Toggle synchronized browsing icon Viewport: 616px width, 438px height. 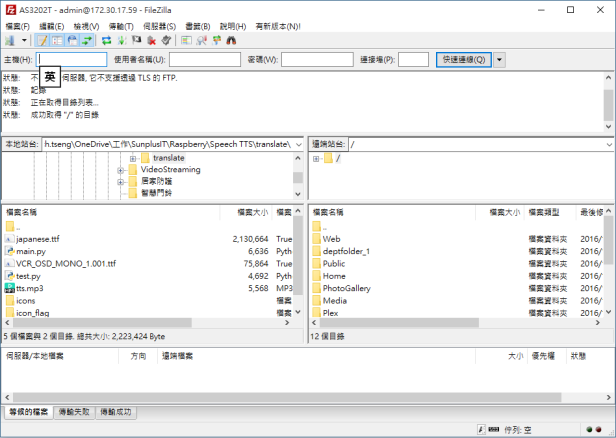coord(217,40)
